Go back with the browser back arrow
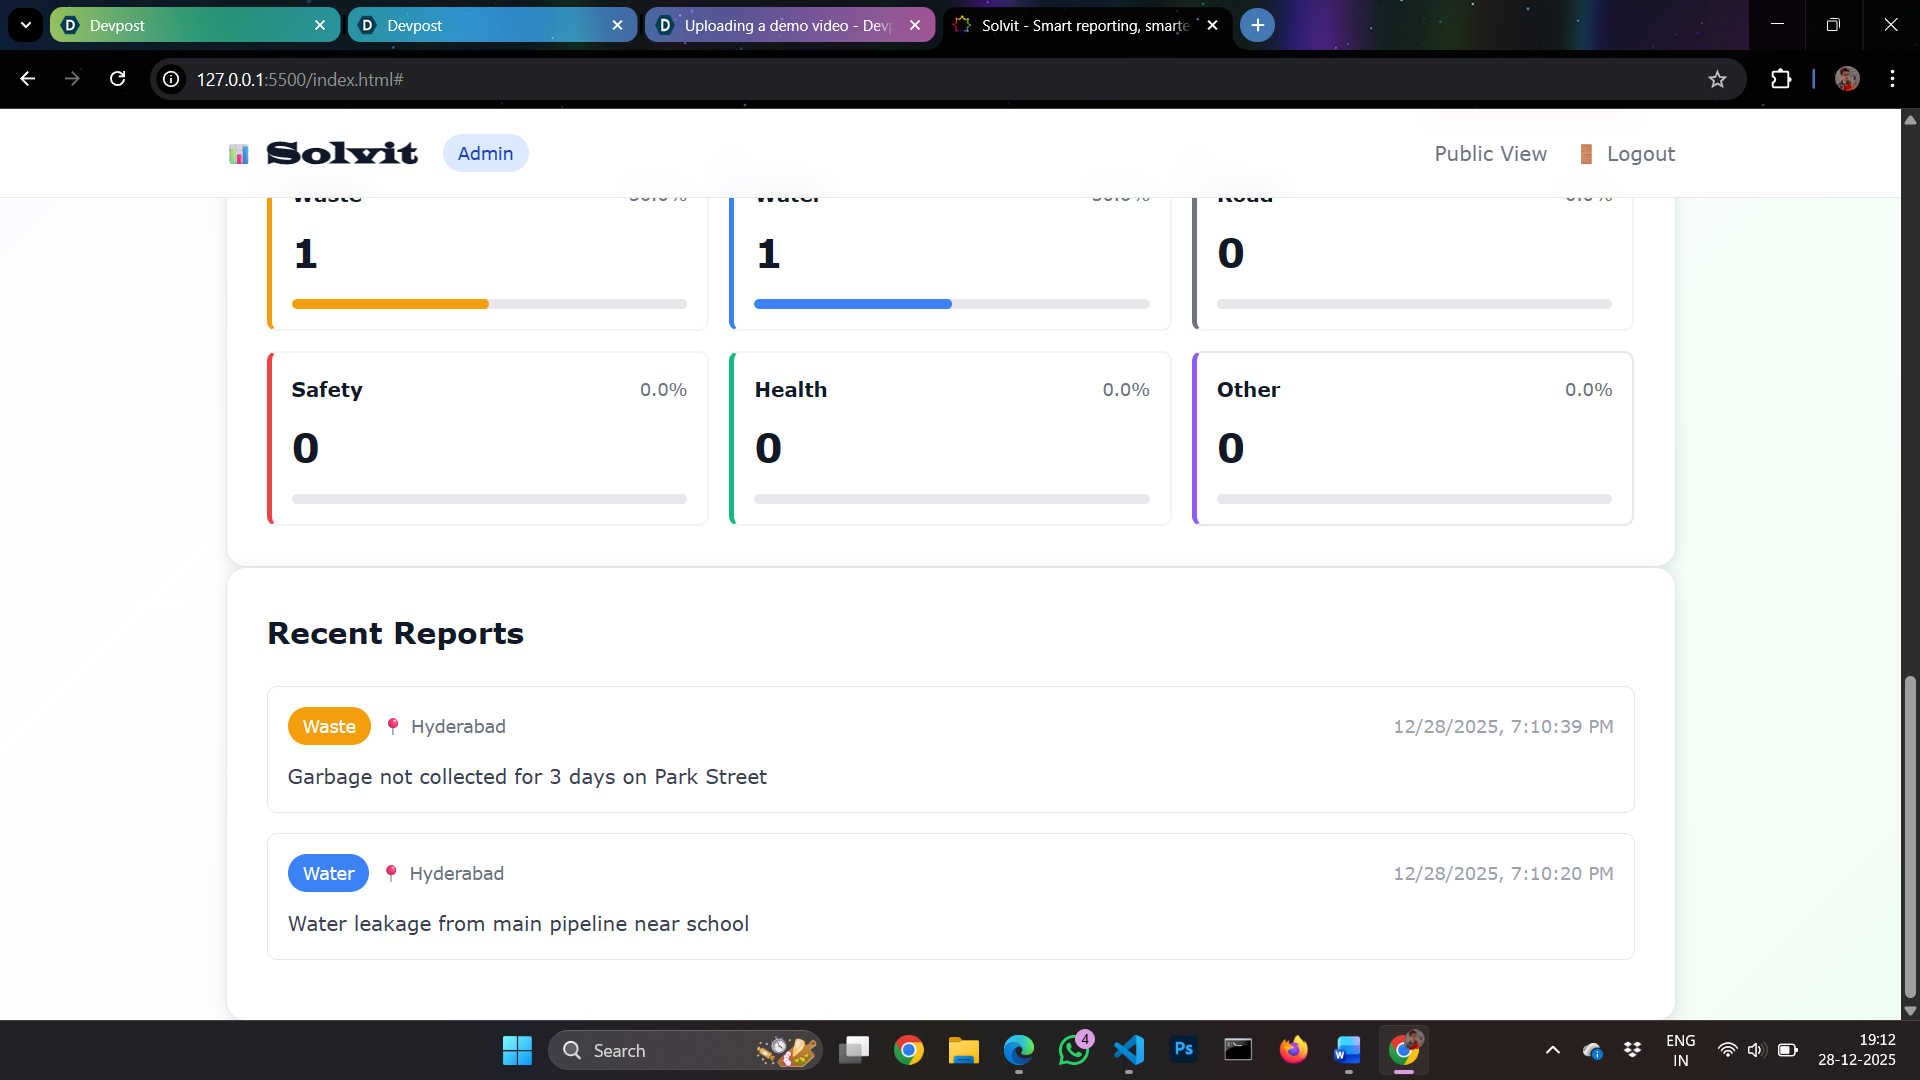The width and height of the screenshot is (1920, 1080). [x=28, y=79]
